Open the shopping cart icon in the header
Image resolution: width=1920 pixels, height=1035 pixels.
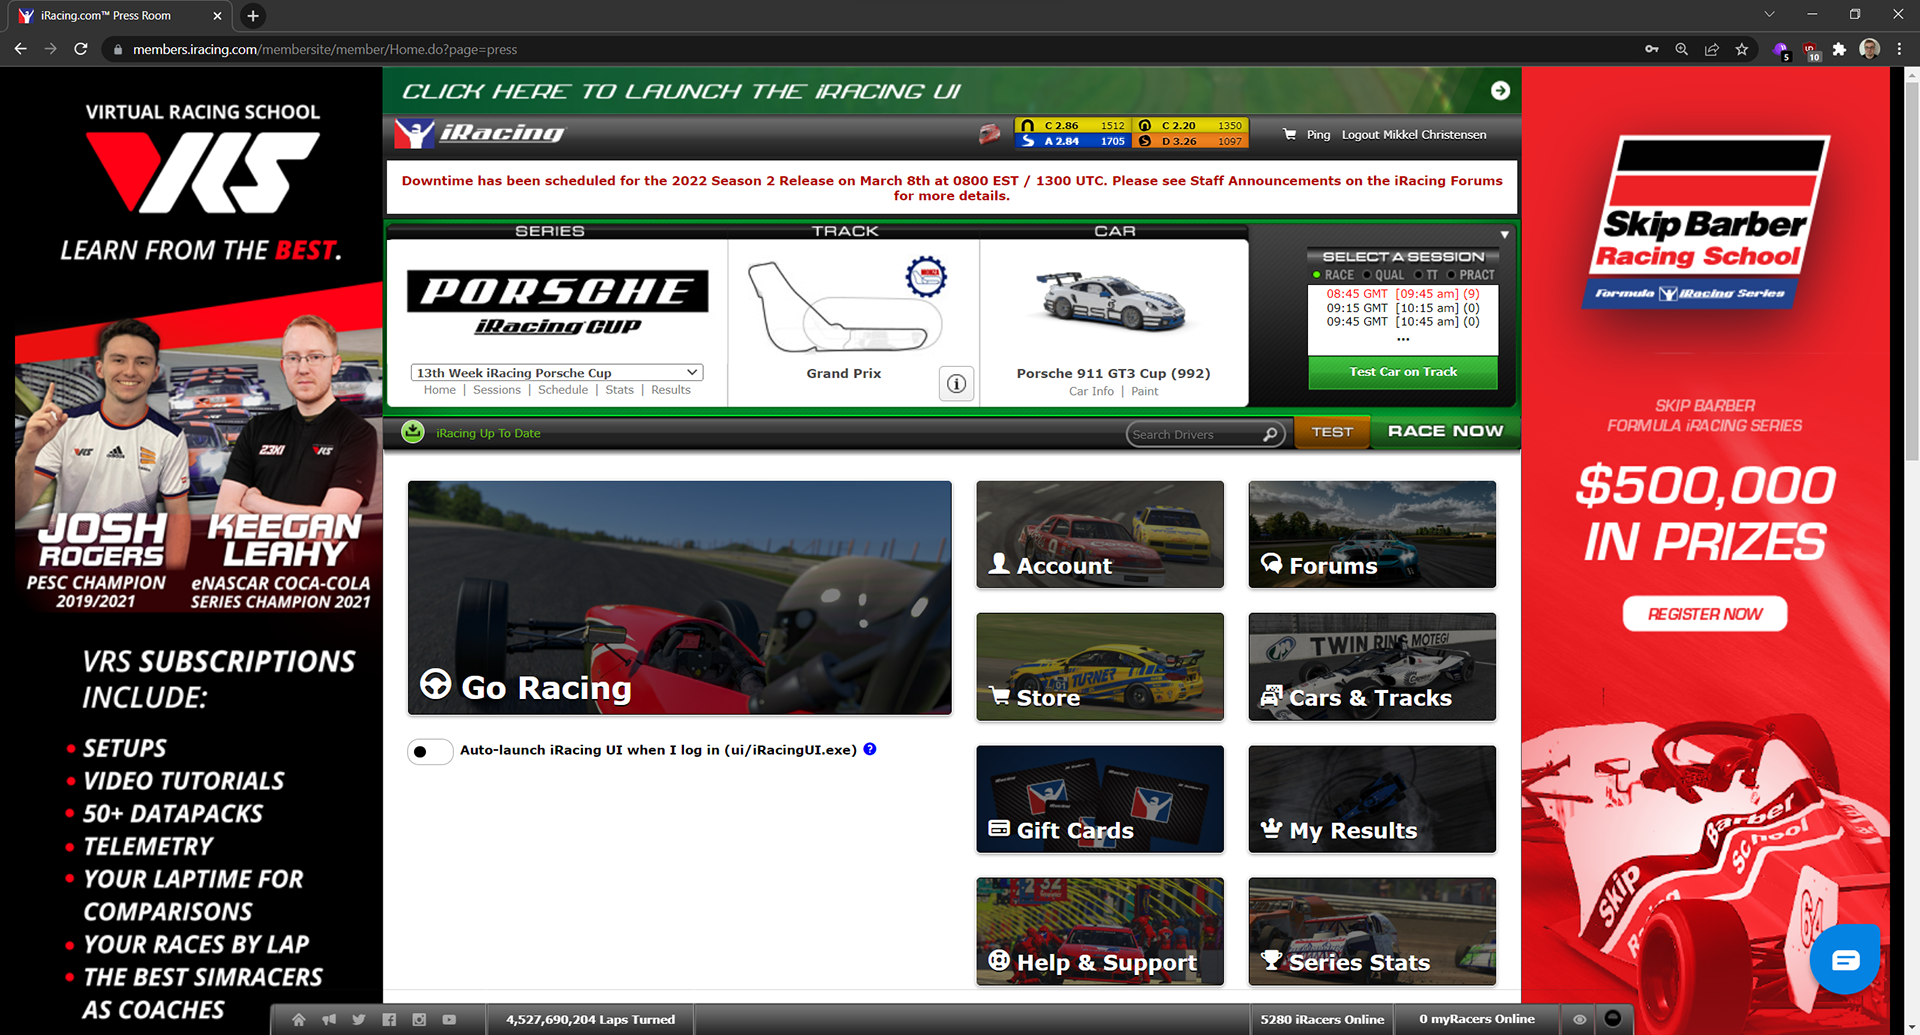(x=1290, y=134)
